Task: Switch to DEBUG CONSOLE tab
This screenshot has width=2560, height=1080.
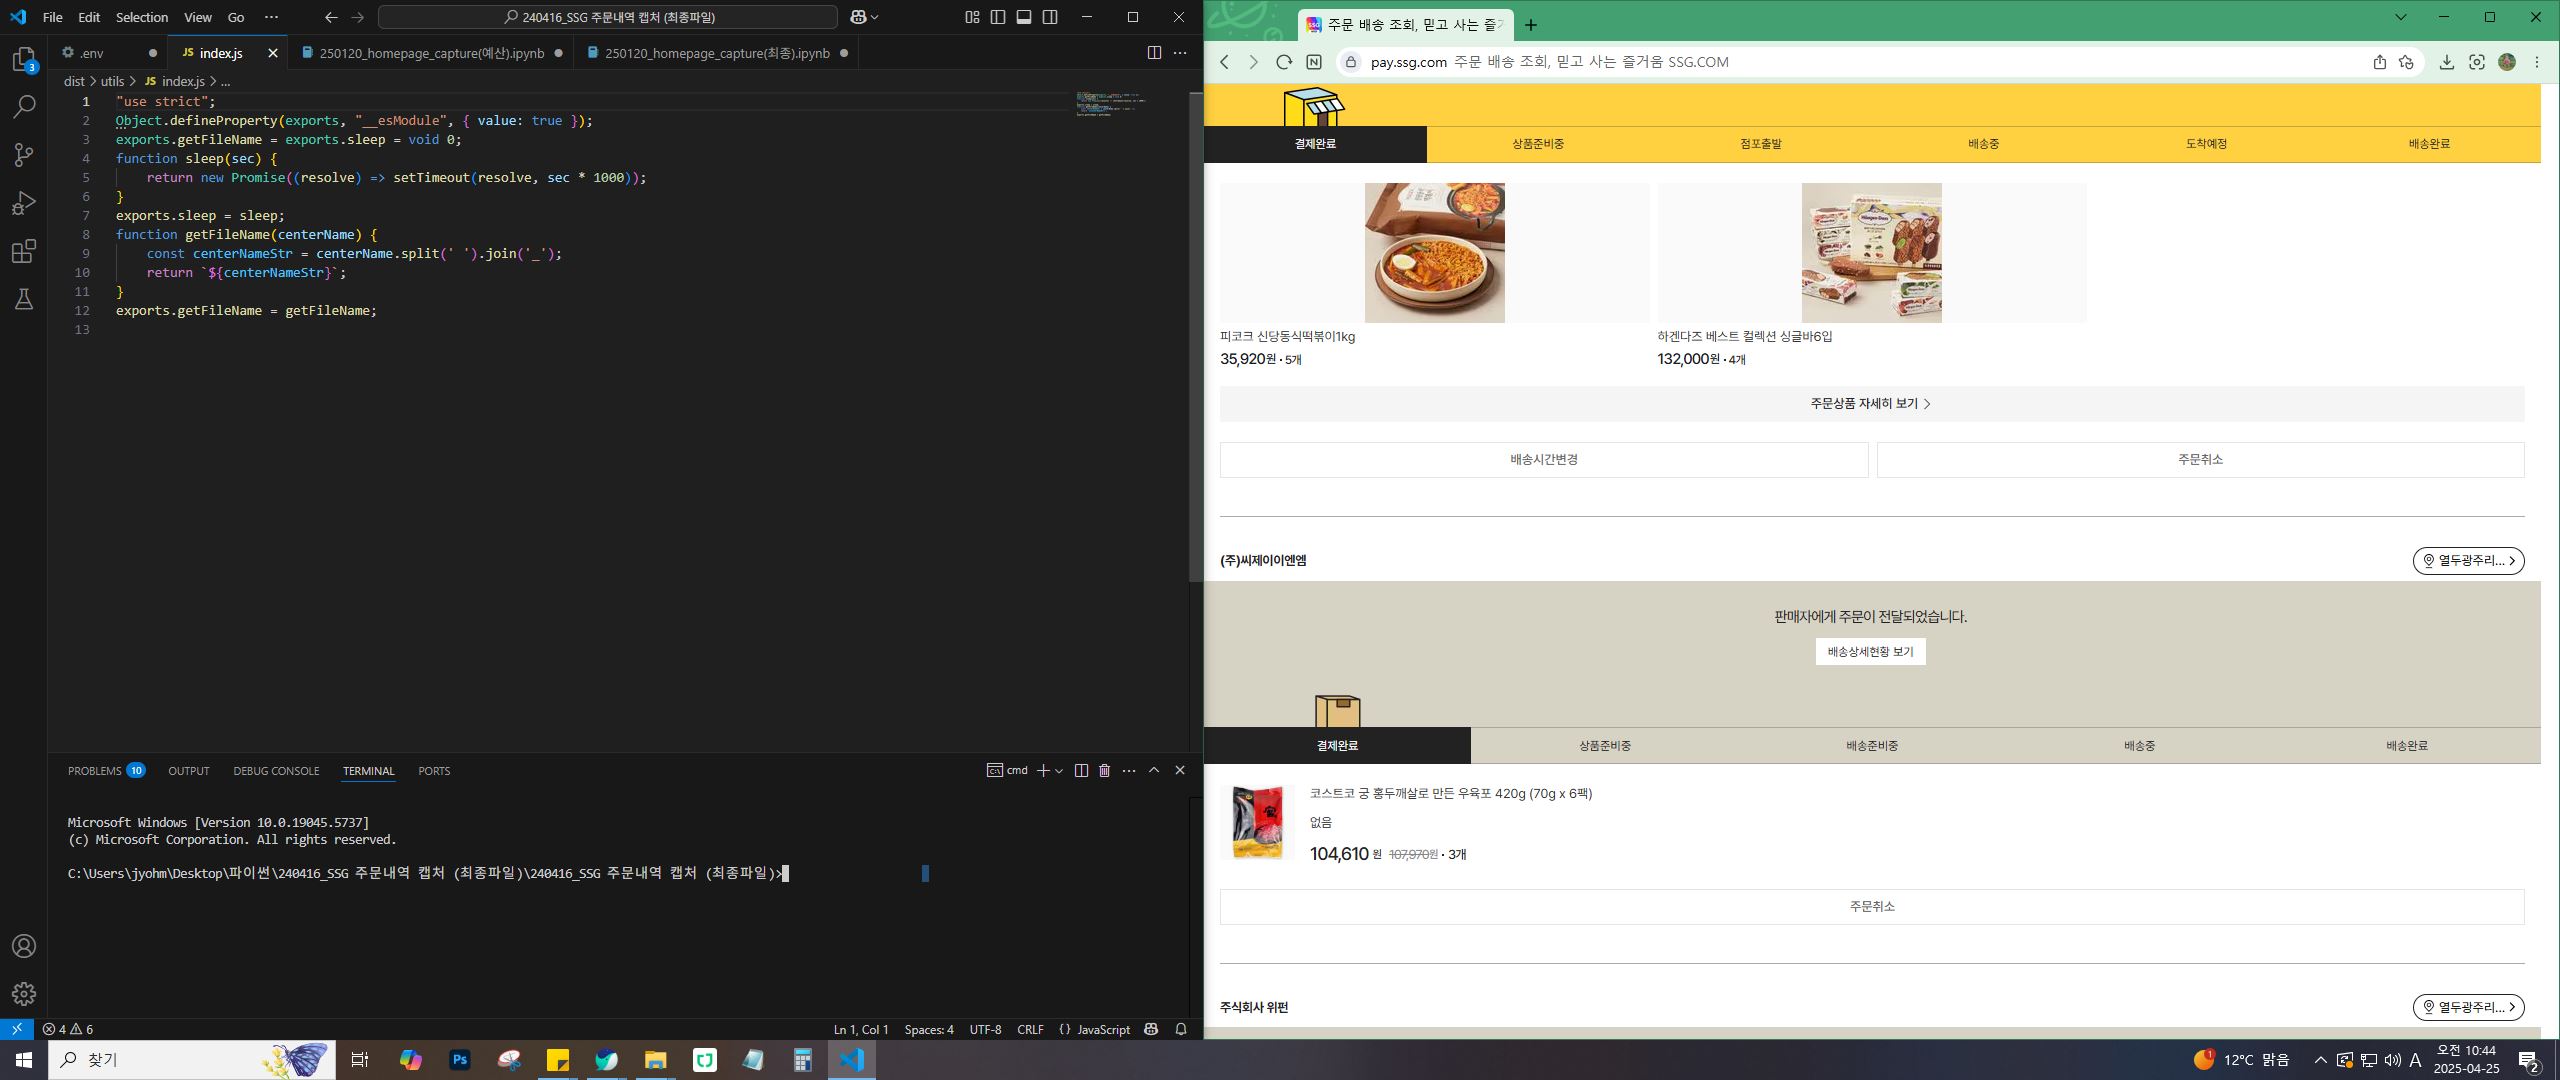Action: [276, 770]
